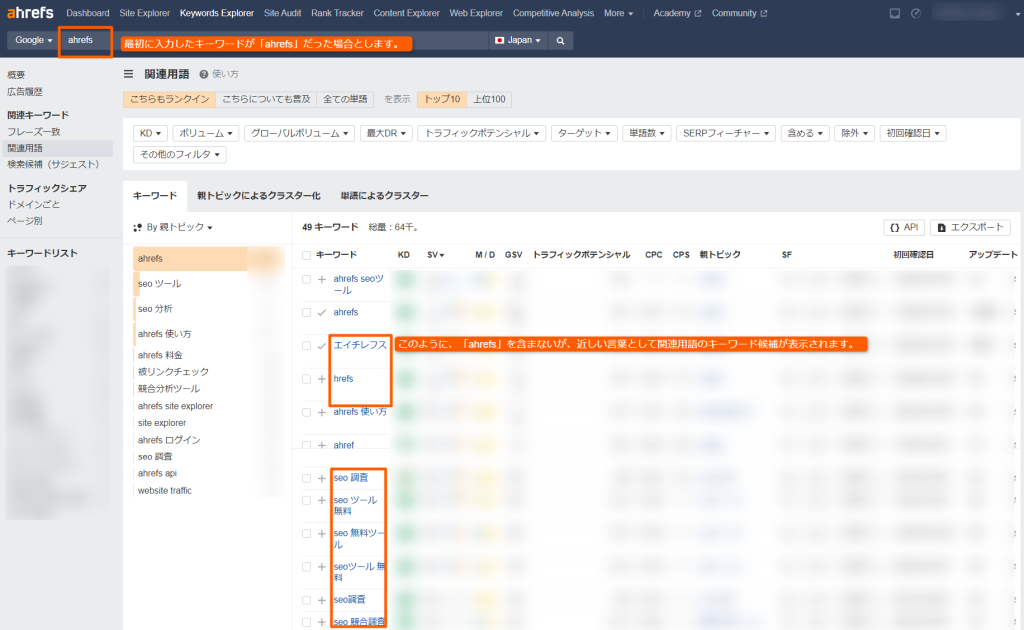Check the checkbox next to エイチレフス keyword
The height and width of the screenshot is (630, 1024).
pyautogui.click(x=307, y=345)
